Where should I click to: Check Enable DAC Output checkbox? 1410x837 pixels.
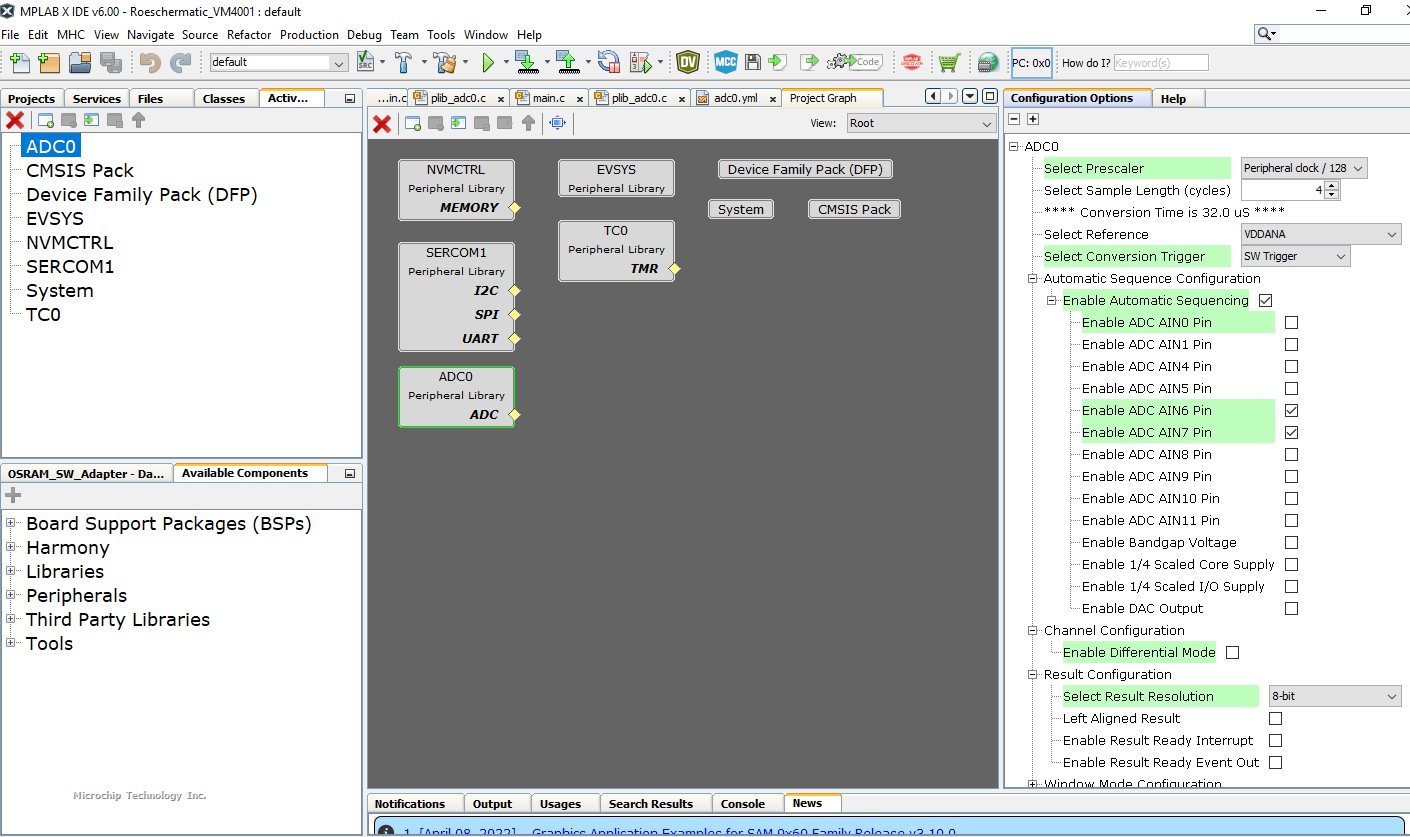point(1291,608)
